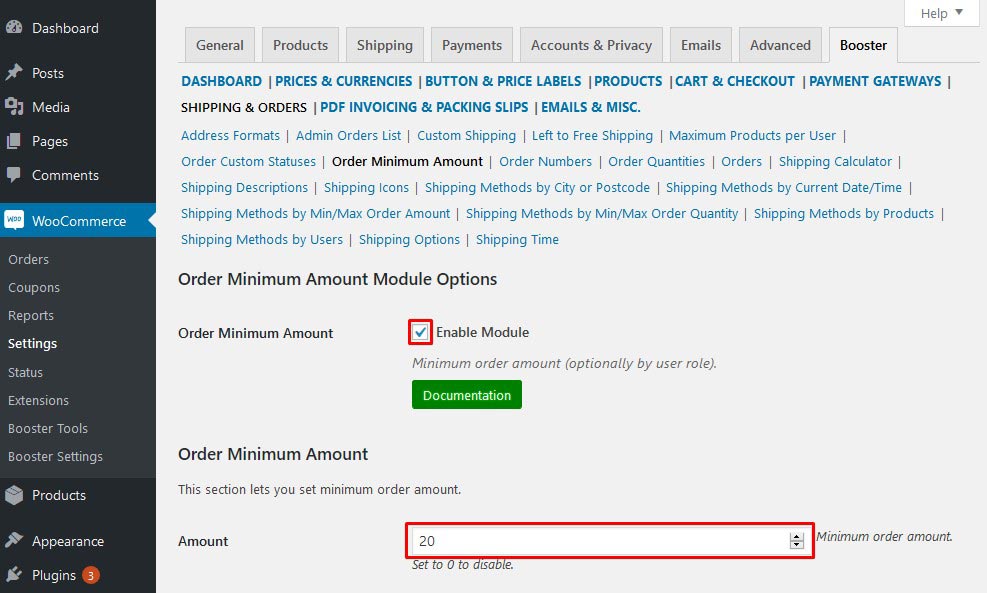Switch to the Payments tab
Screen dimensions: 987x593
[471, 45]
